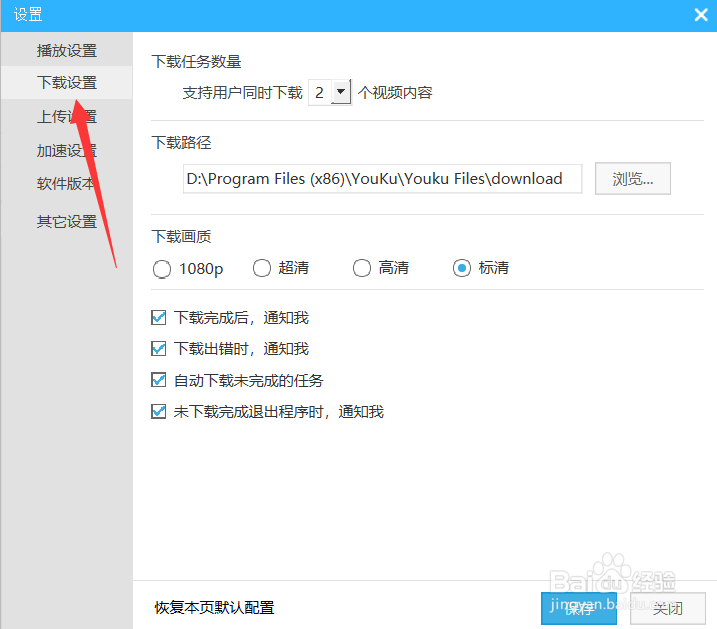The image size is (717, 629).
Task: Uncheck 自动下载未完成的任务
Action: click(x=159, y=380)
